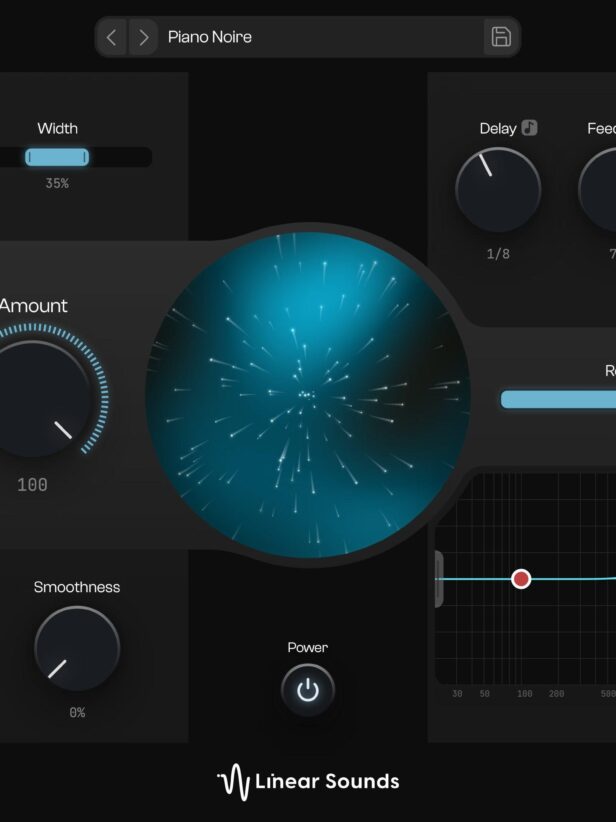The image size is (616, 822).
Task: Click the gray handle at EQ graph edge
Action: tap(439, 579)
